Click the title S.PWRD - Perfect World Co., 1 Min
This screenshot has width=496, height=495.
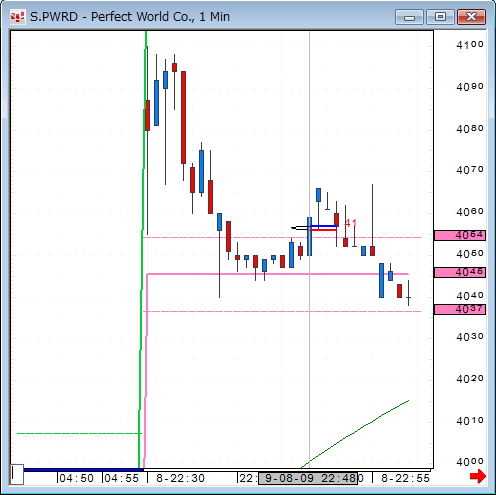click(130, 16)
